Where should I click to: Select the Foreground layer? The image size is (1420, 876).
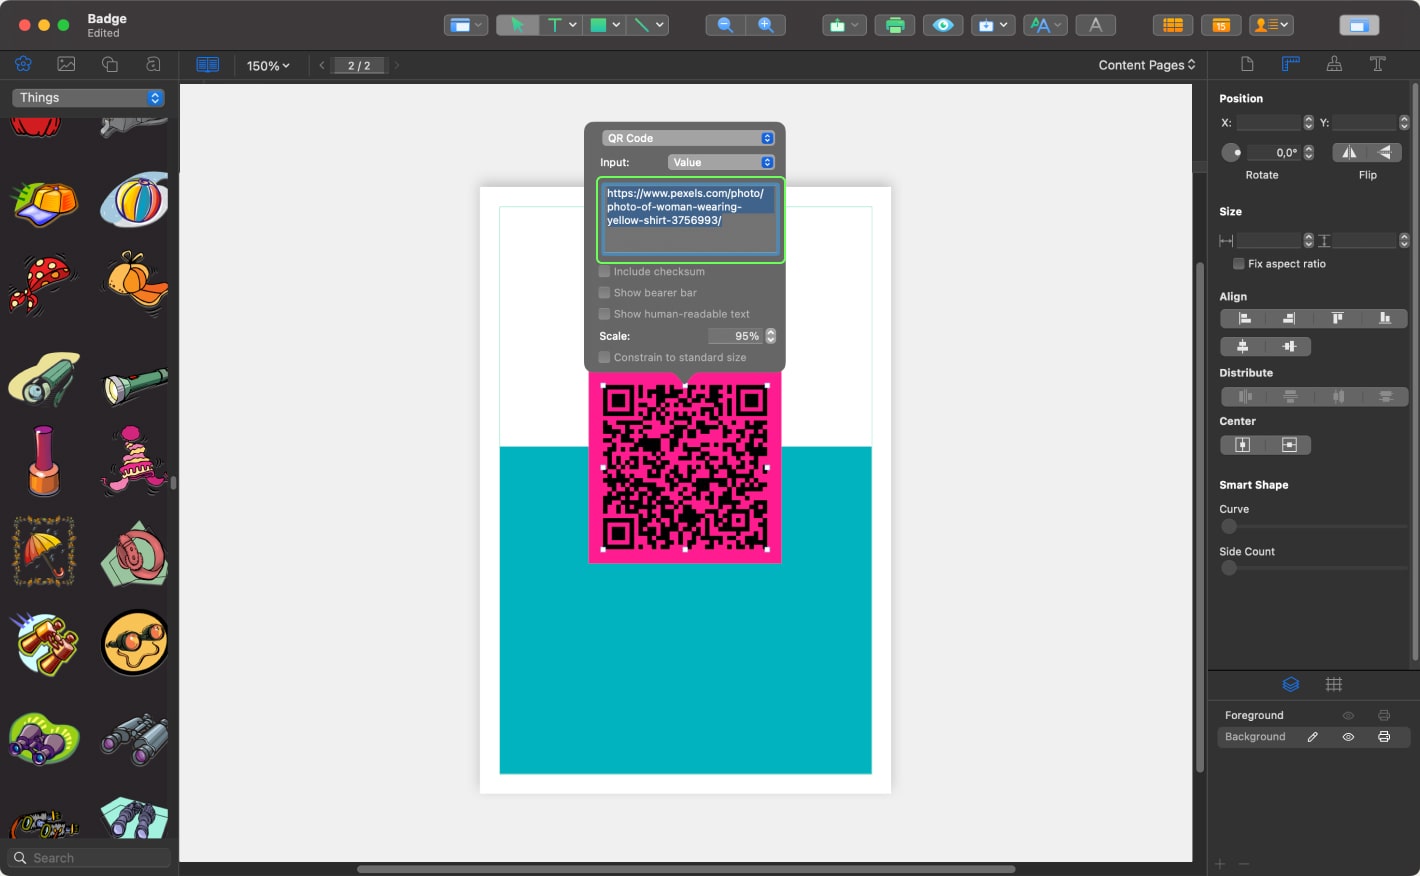[1314, 716]
